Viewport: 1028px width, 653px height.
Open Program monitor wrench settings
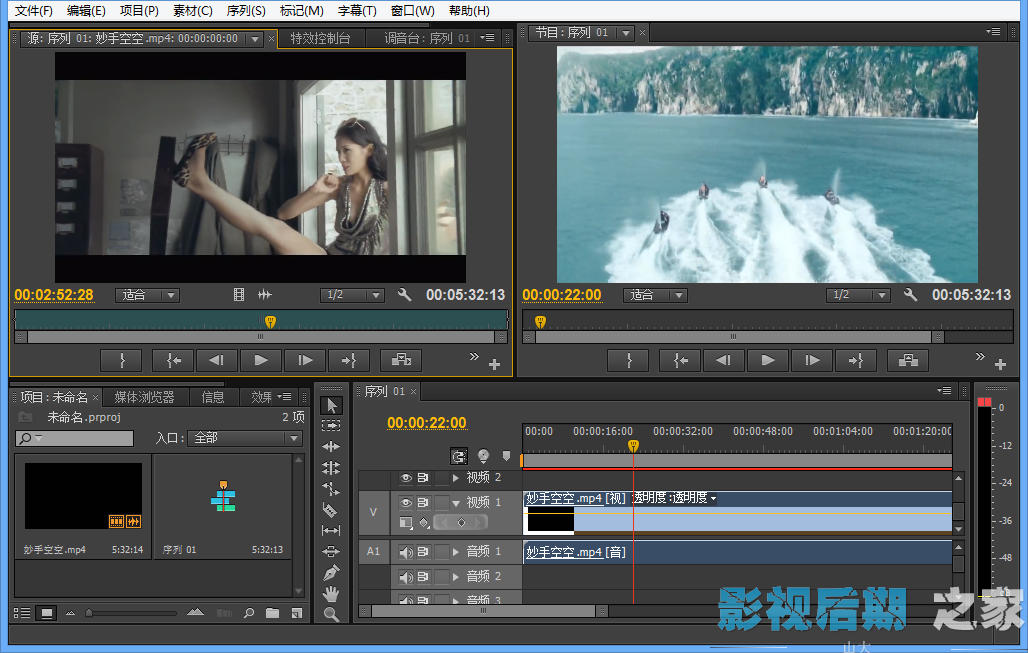tap(910, 295)
